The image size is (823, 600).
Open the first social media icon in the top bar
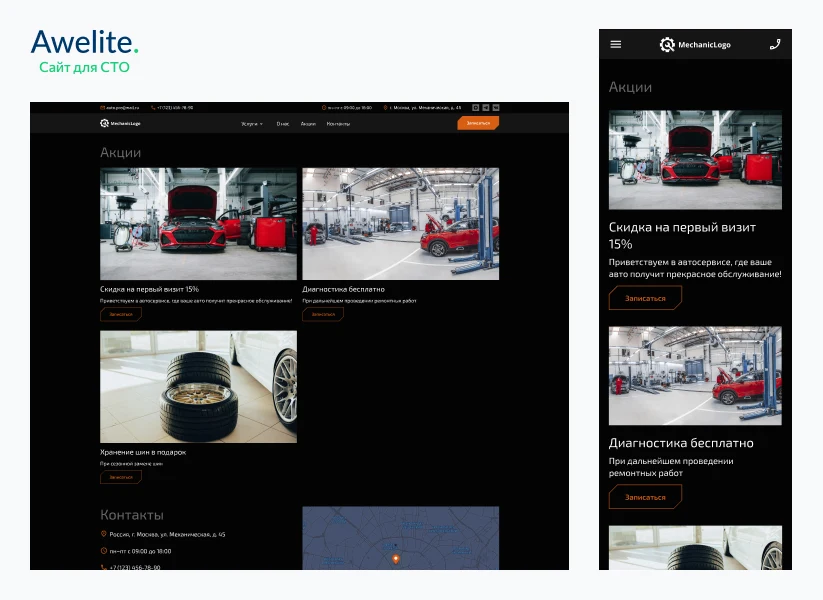(x=476, y=108)
